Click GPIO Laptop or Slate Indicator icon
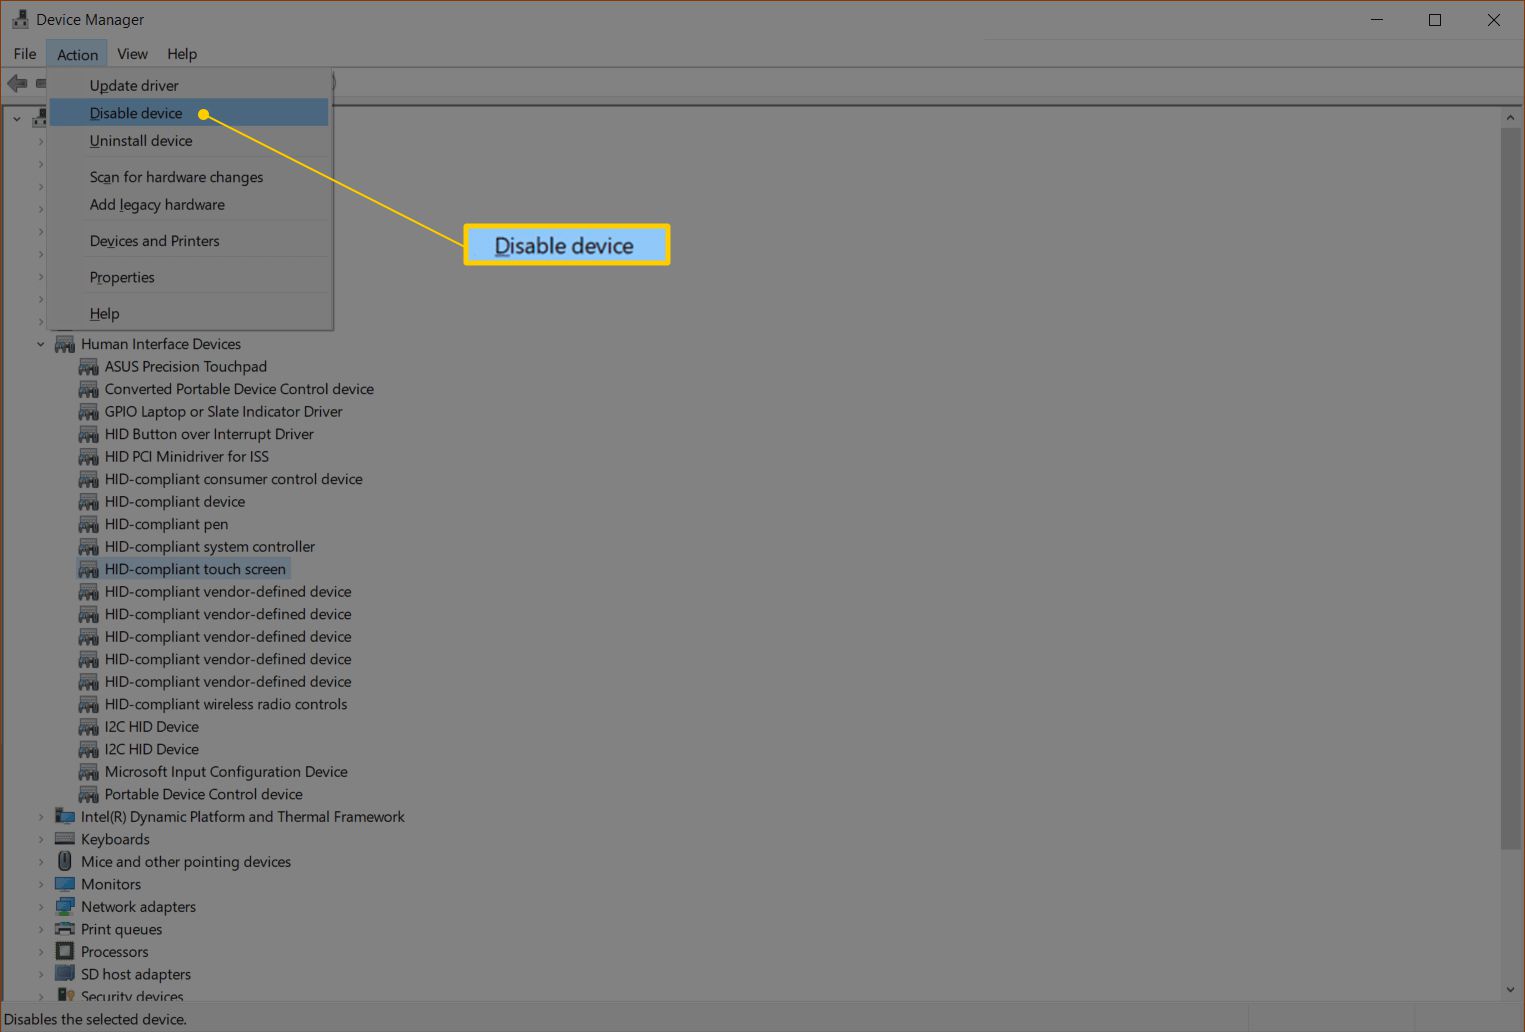 tap(89, 412)
